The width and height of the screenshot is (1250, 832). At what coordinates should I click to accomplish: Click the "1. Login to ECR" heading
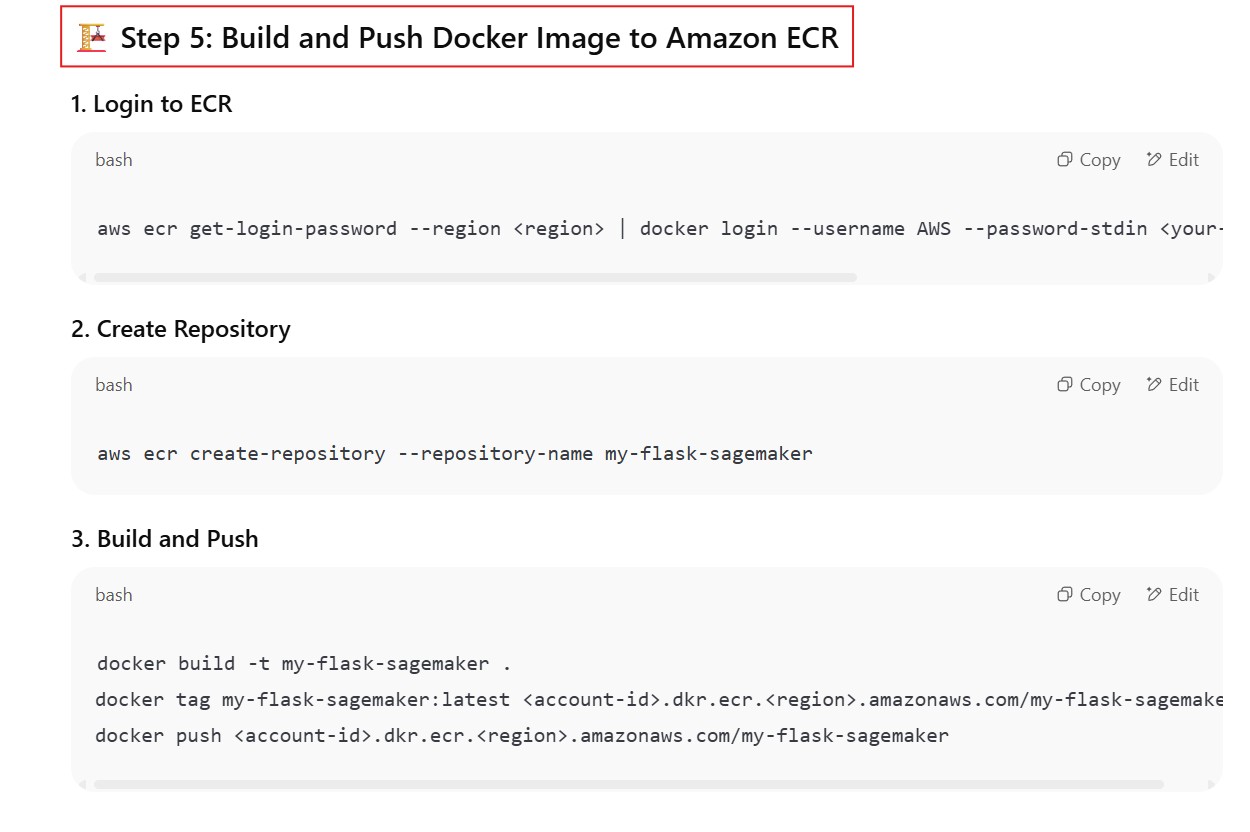tap(151, 104)
